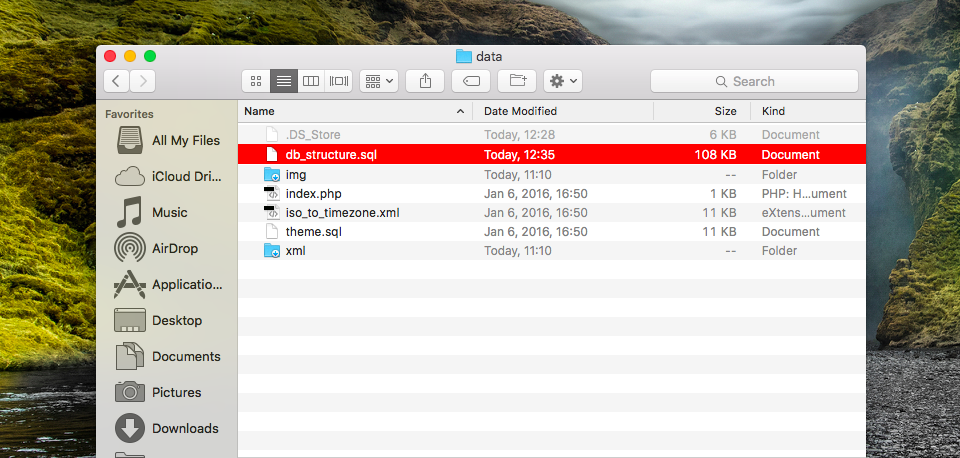Screen dimensions: 960x458
Task: Click the iso_to_timezone.xml file name
Action: [342, 213]
